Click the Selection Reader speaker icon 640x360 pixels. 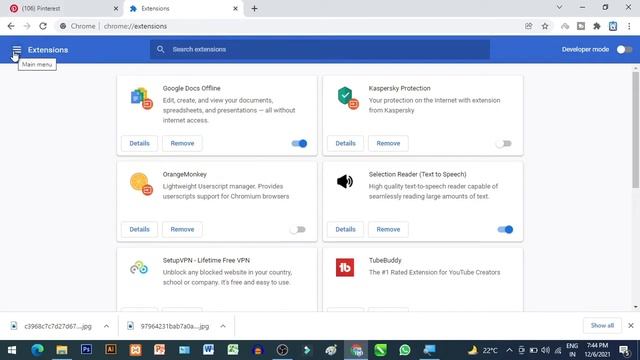tap(345, 182)
